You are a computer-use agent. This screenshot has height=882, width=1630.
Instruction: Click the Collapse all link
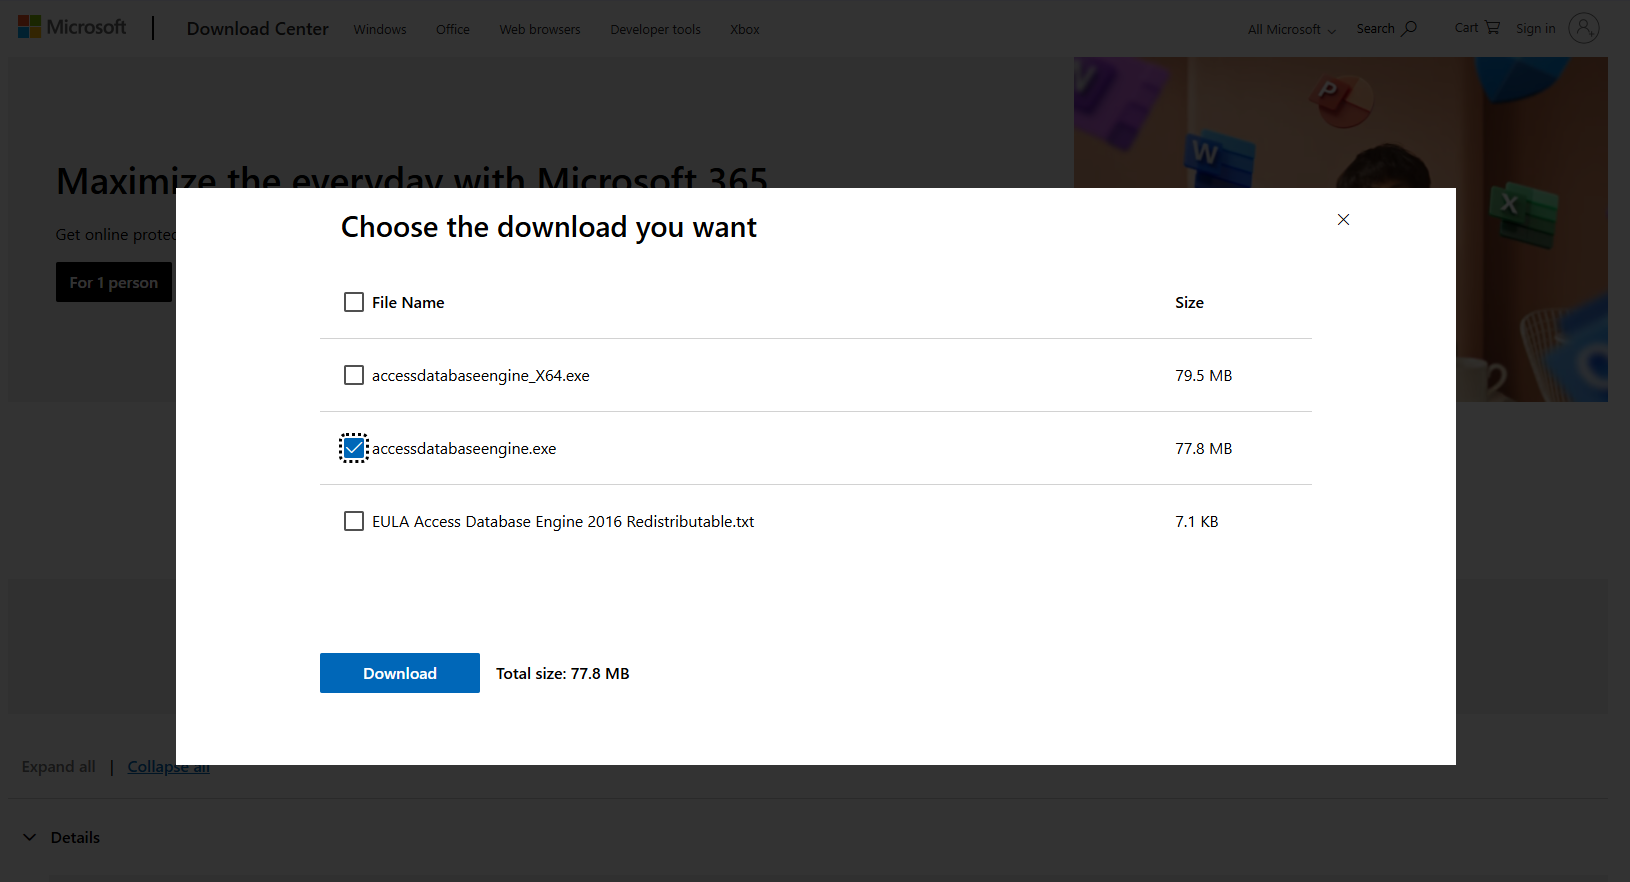point(169,766)
